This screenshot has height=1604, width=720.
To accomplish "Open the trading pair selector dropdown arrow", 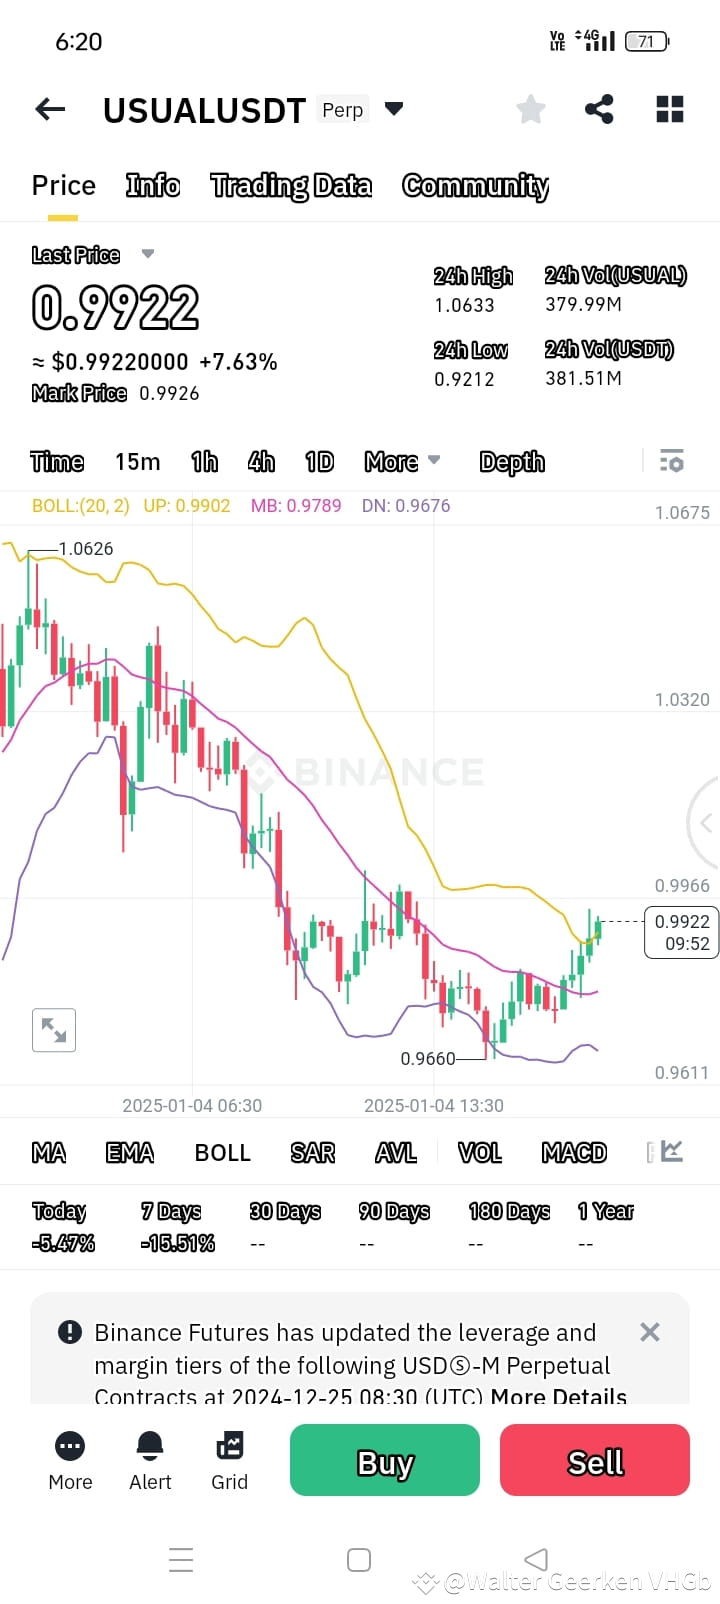I will click(x=394, y=109).
